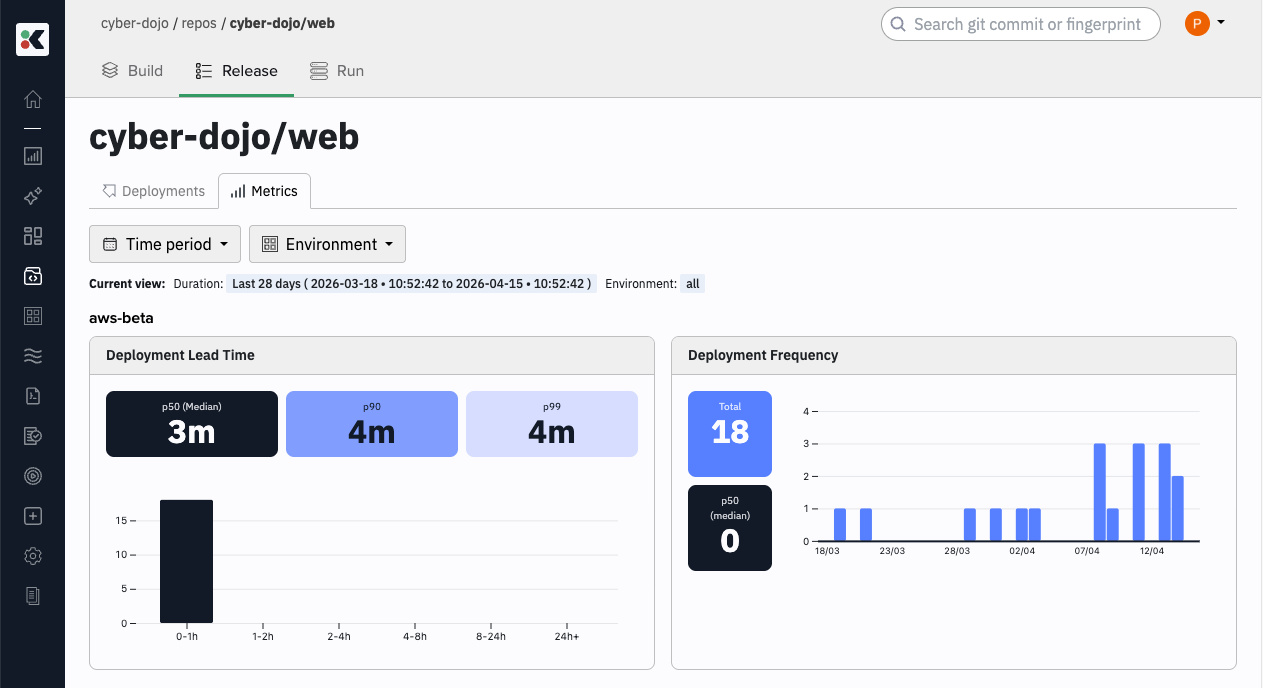
Task: Switch to the Build tab
Action: click(x=132, y=71)
